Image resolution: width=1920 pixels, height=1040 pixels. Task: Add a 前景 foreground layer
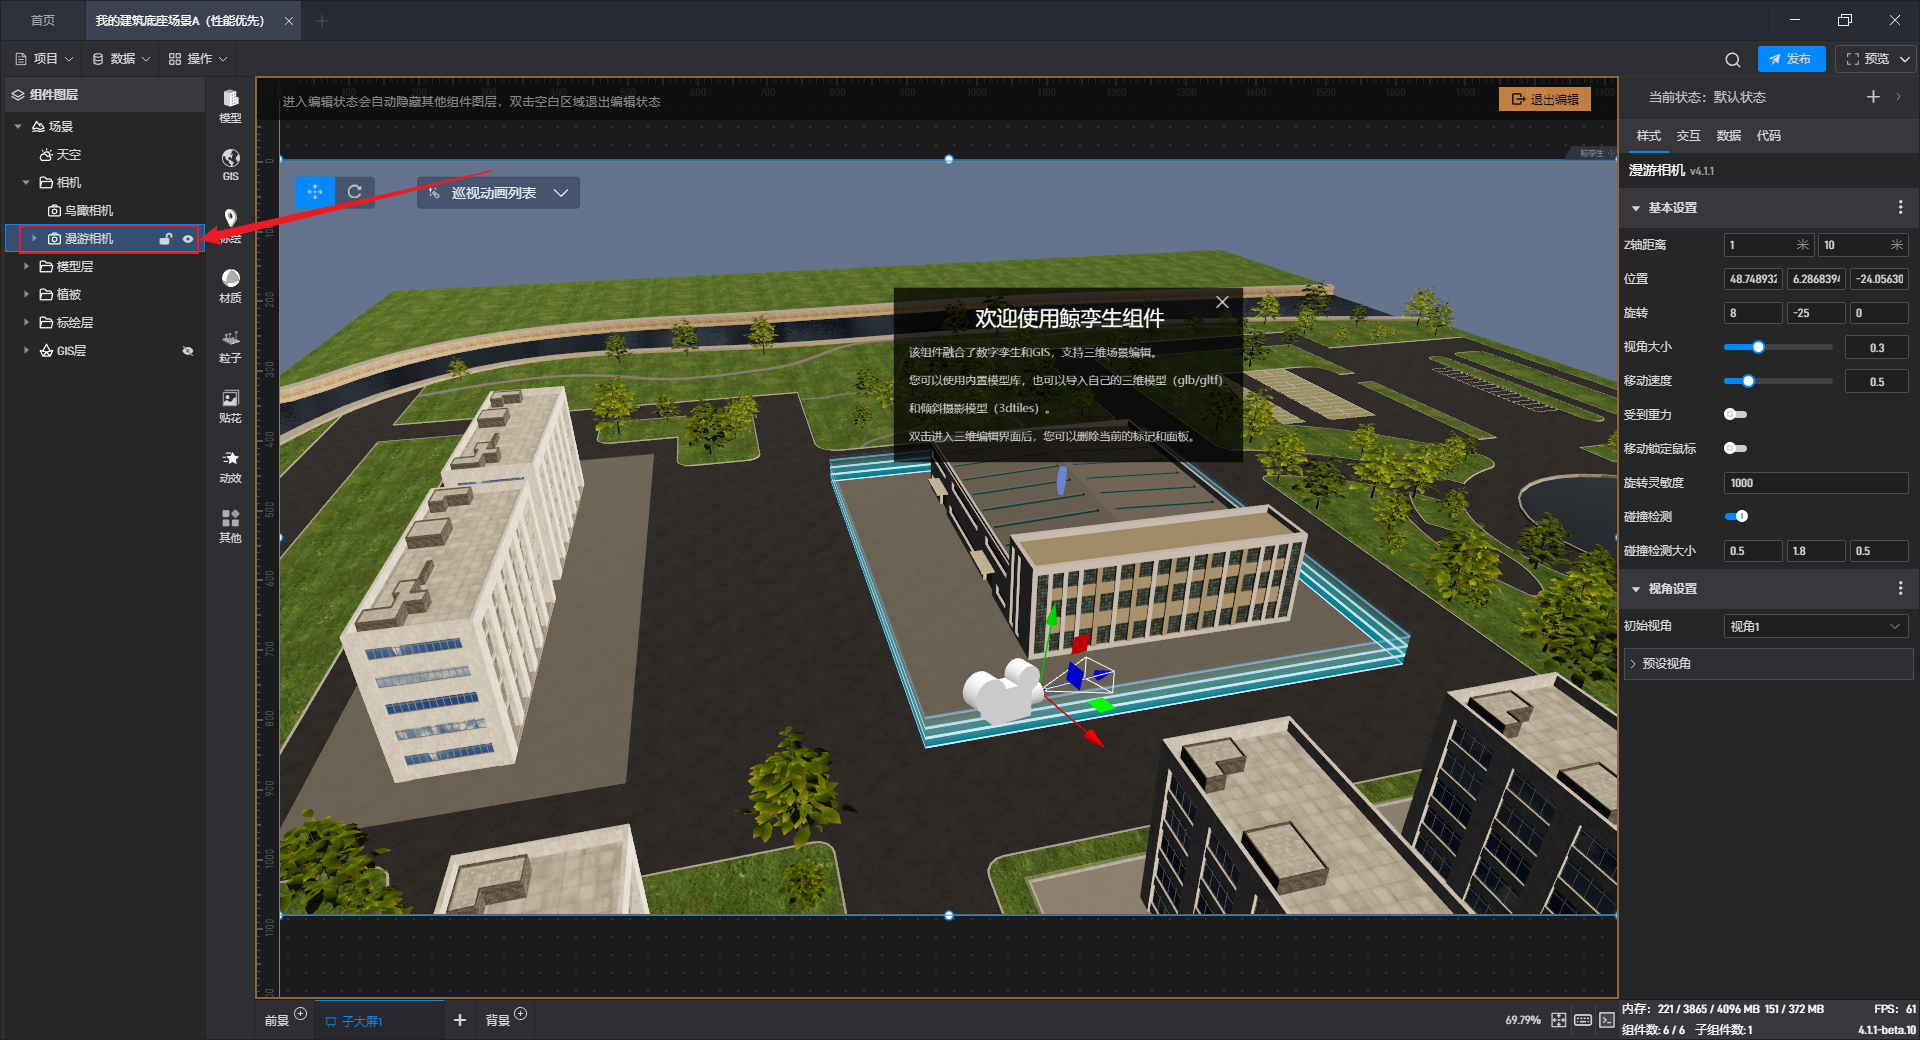click(300, 1014)
